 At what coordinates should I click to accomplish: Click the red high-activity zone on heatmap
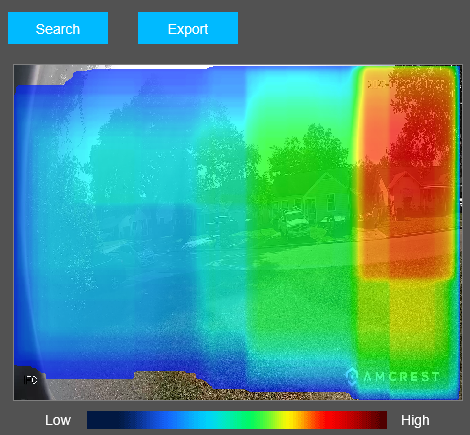pos(407,173)
